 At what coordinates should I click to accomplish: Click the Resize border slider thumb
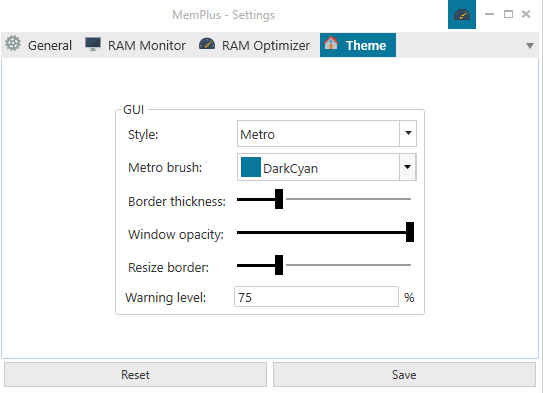pyautogui.click(x=279, y=265)
